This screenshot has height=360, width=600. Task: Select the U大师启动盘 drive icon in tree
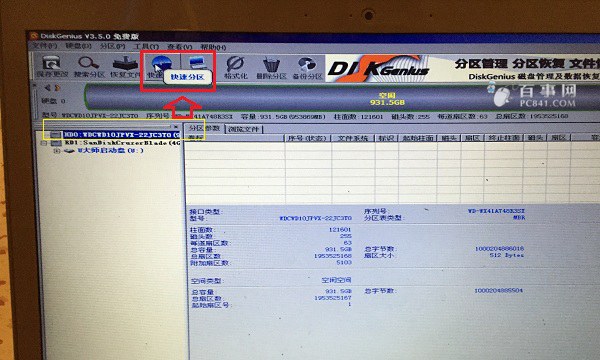point(69,151)
